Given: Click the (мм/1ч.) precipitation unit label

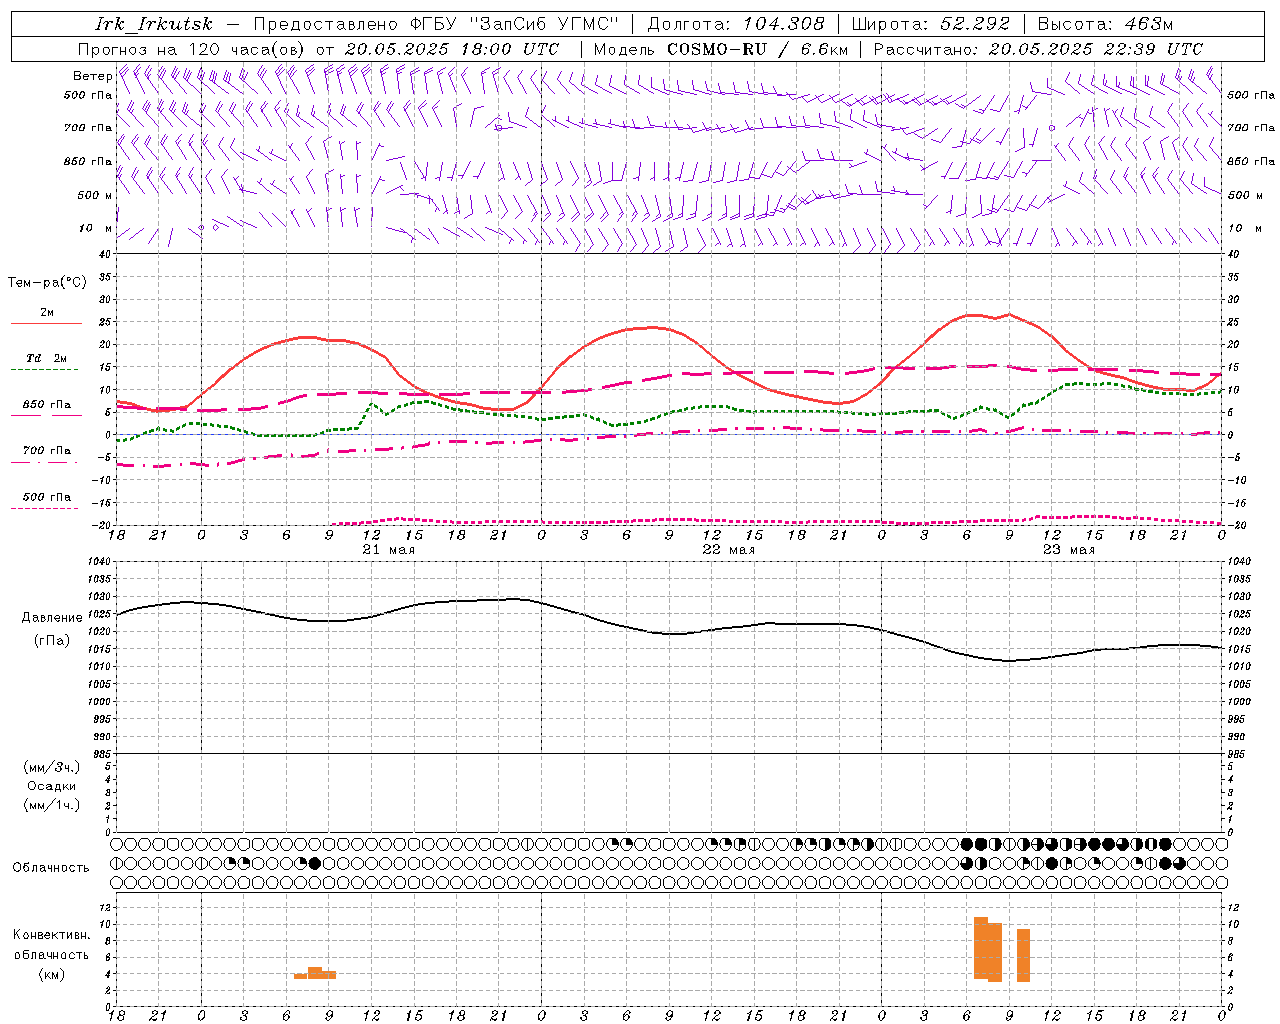Looking at the screenshot, I should click(x=52, y=806).
